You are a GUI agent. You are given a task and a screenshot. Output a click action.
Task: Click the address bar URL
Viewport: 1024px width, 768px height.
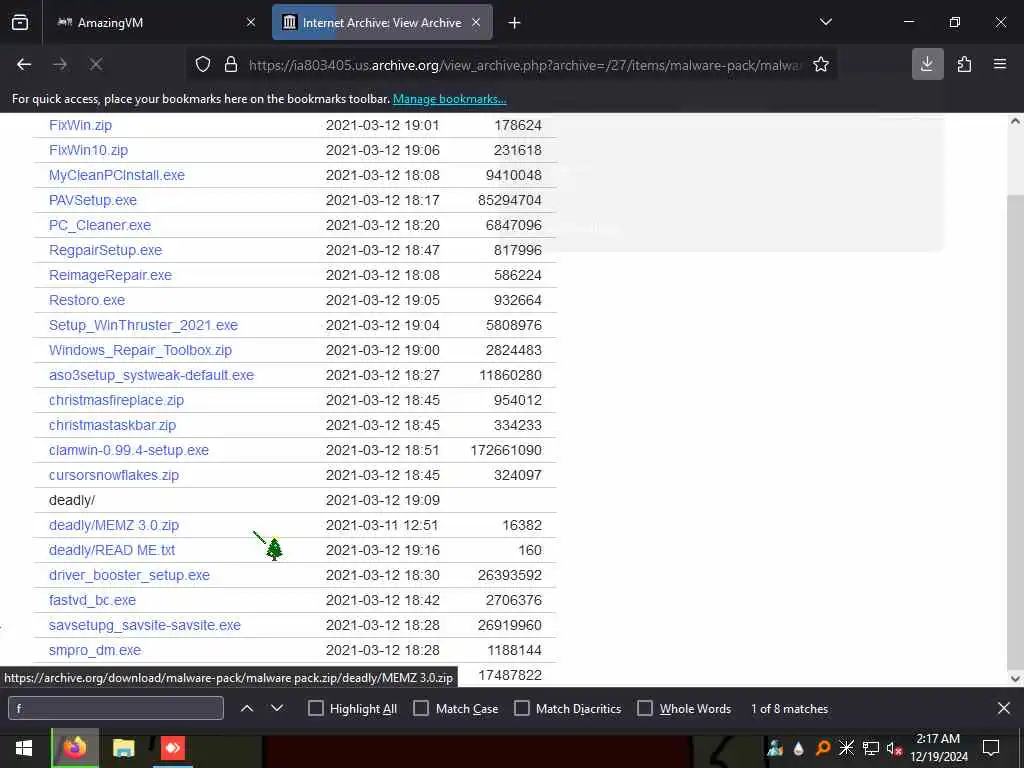[x=524, y=65]
